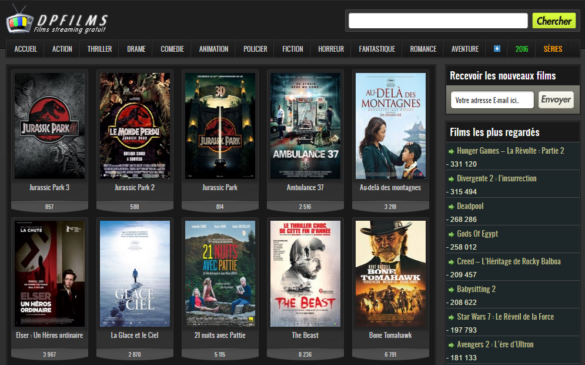This screenshot has width=585, height=365.
Task: Click the Chercher search button
Action: click(554, 21)
